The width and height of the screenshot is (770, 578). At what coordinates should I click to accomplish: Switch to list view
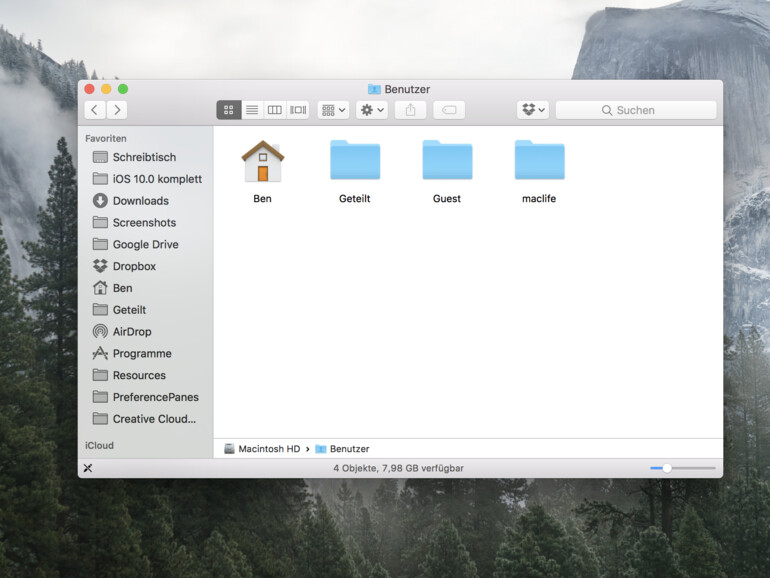point(252,110)
